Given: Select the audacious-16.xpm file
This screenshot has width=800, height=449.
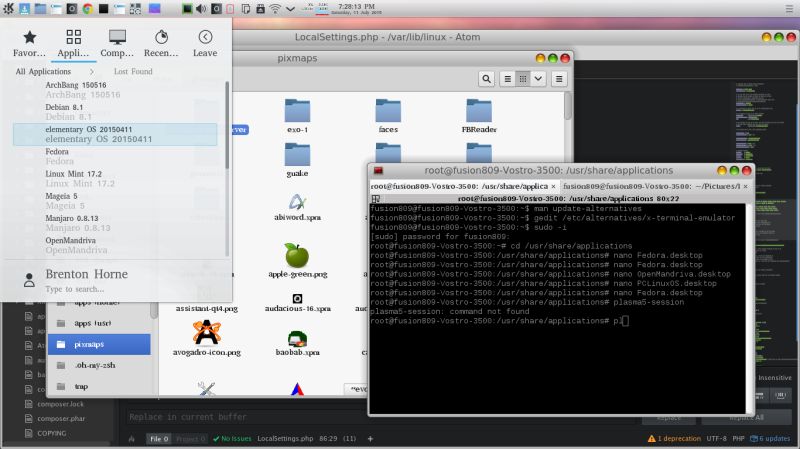Looking at the screenshot, I should click(297, 303).
